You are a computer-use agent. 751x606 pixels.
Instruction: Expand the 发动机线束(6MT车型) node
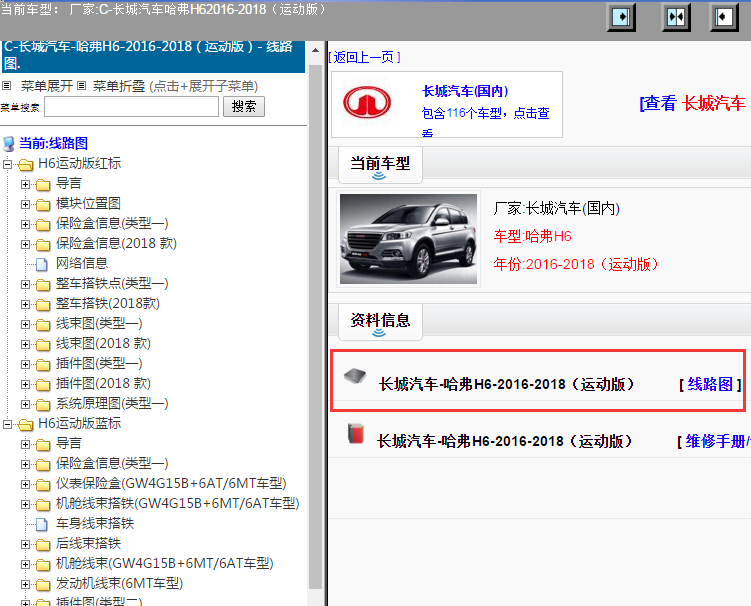[x=25, y=584]
